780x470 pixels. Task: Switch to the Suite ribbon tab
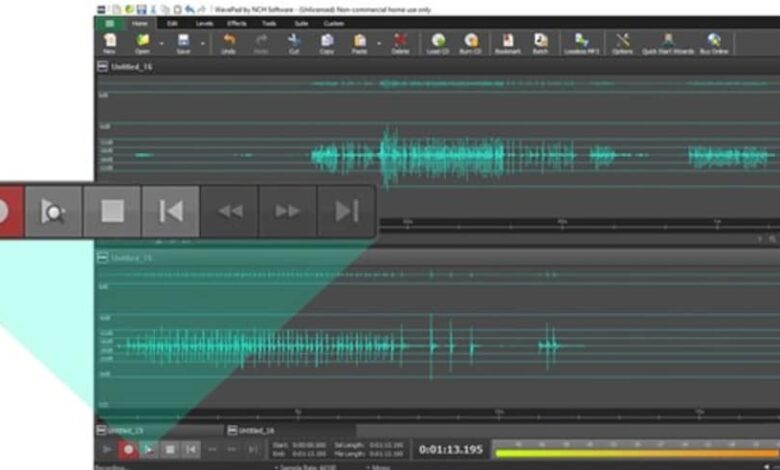click(x=301, y=23)
